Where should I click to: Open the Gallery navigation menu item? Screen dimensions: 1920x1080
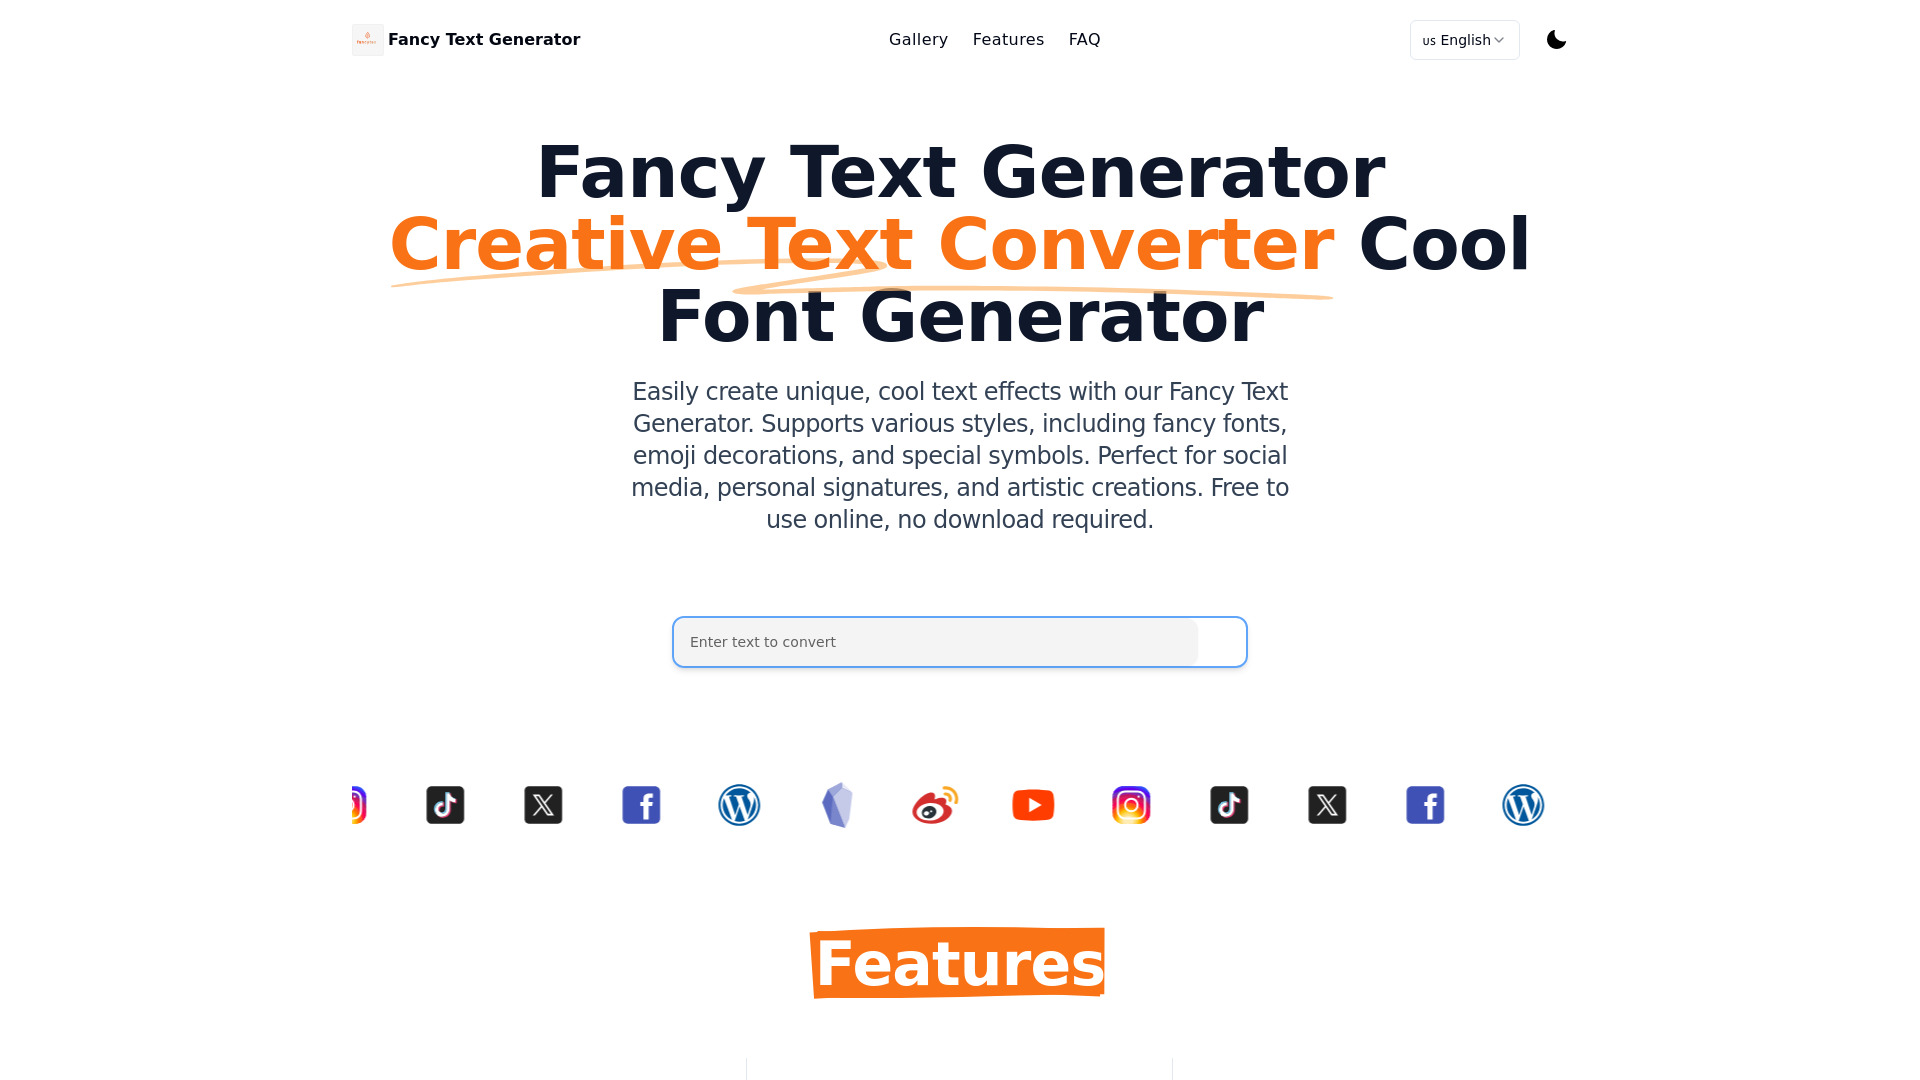(918, 40)
